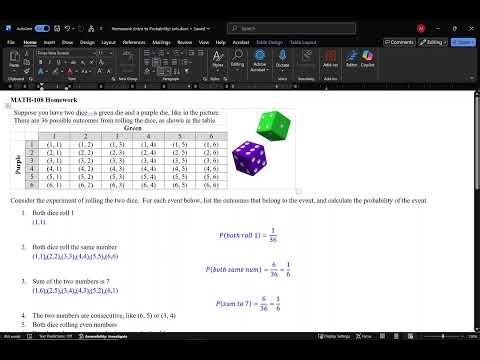Open the Table Layout tab
This screenshot has width=480, height=360.
(x=303, y=42)
